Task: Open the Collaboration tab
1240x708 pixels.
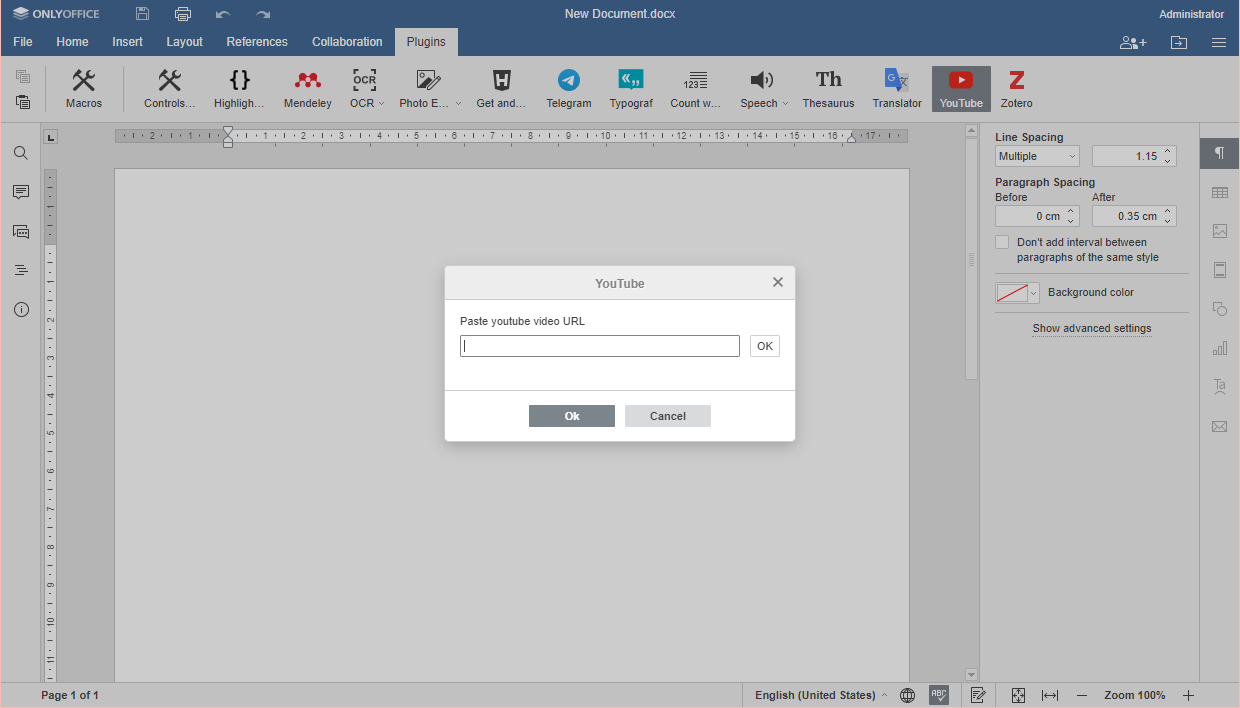Action: pos(347,42)
